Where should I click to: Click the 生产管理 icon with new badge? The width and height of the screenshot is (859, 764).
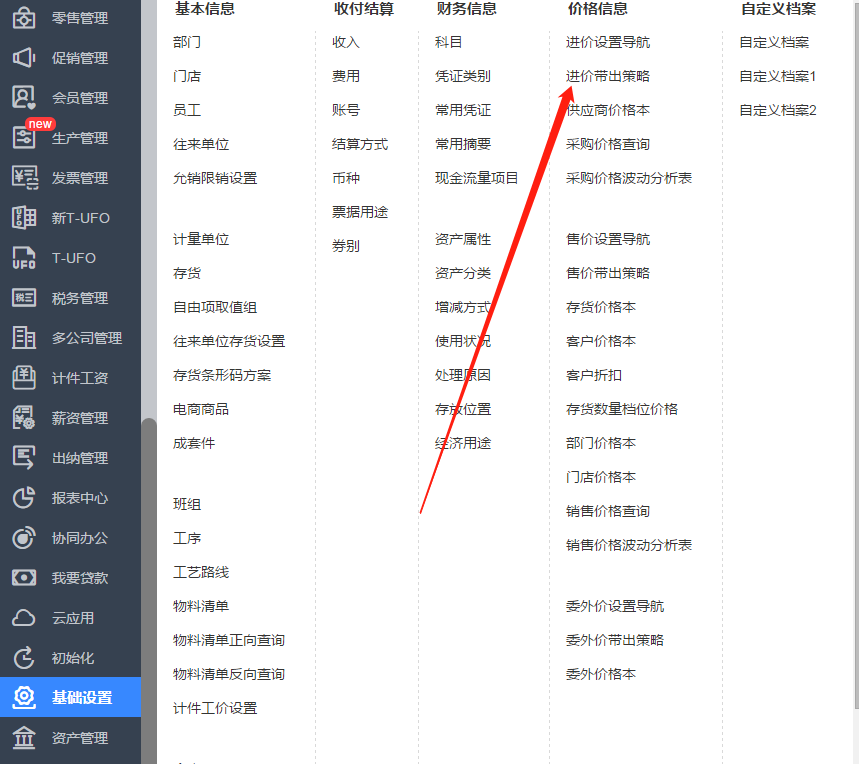[24, 137]
